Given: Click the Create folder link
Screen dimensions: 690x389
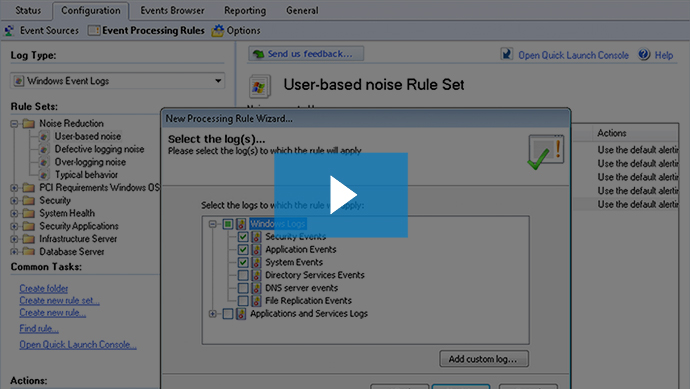Looking at the screenshot, I should [44, 288].
